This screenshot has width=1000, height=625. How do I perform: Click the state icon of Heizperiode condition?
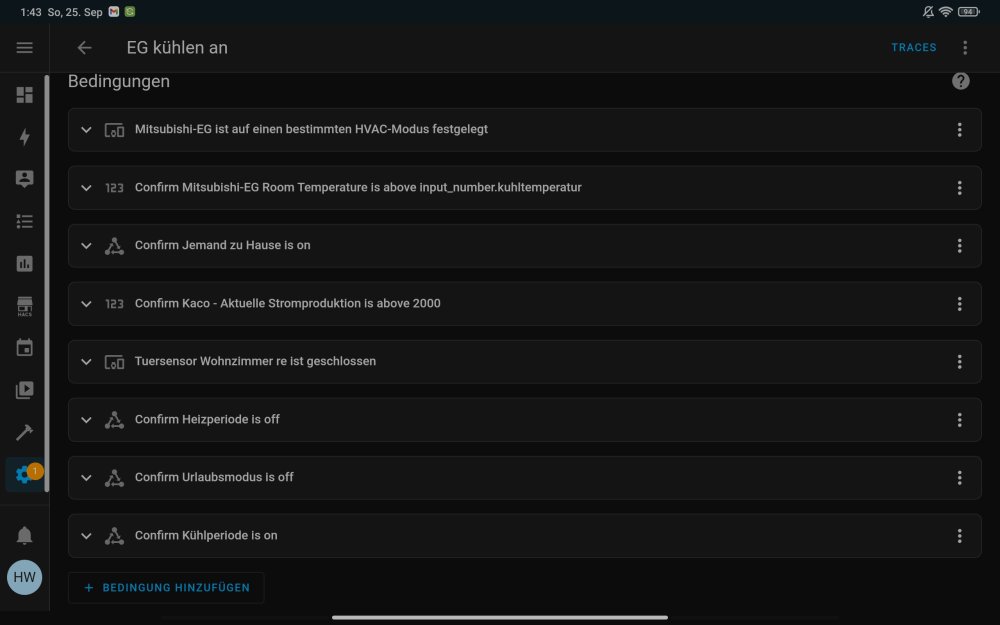[114, 420]
